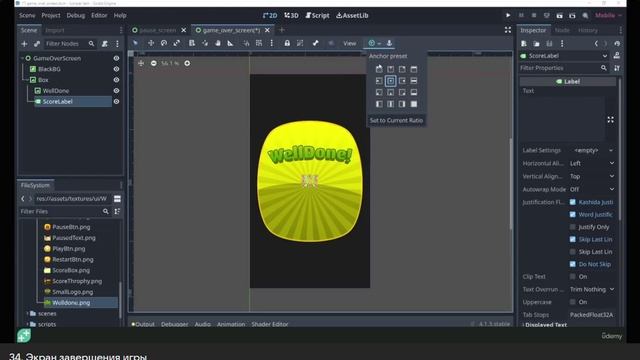Uncheck Kashida Justification flag
Screen dimensions: 640x360
[573, 202]
